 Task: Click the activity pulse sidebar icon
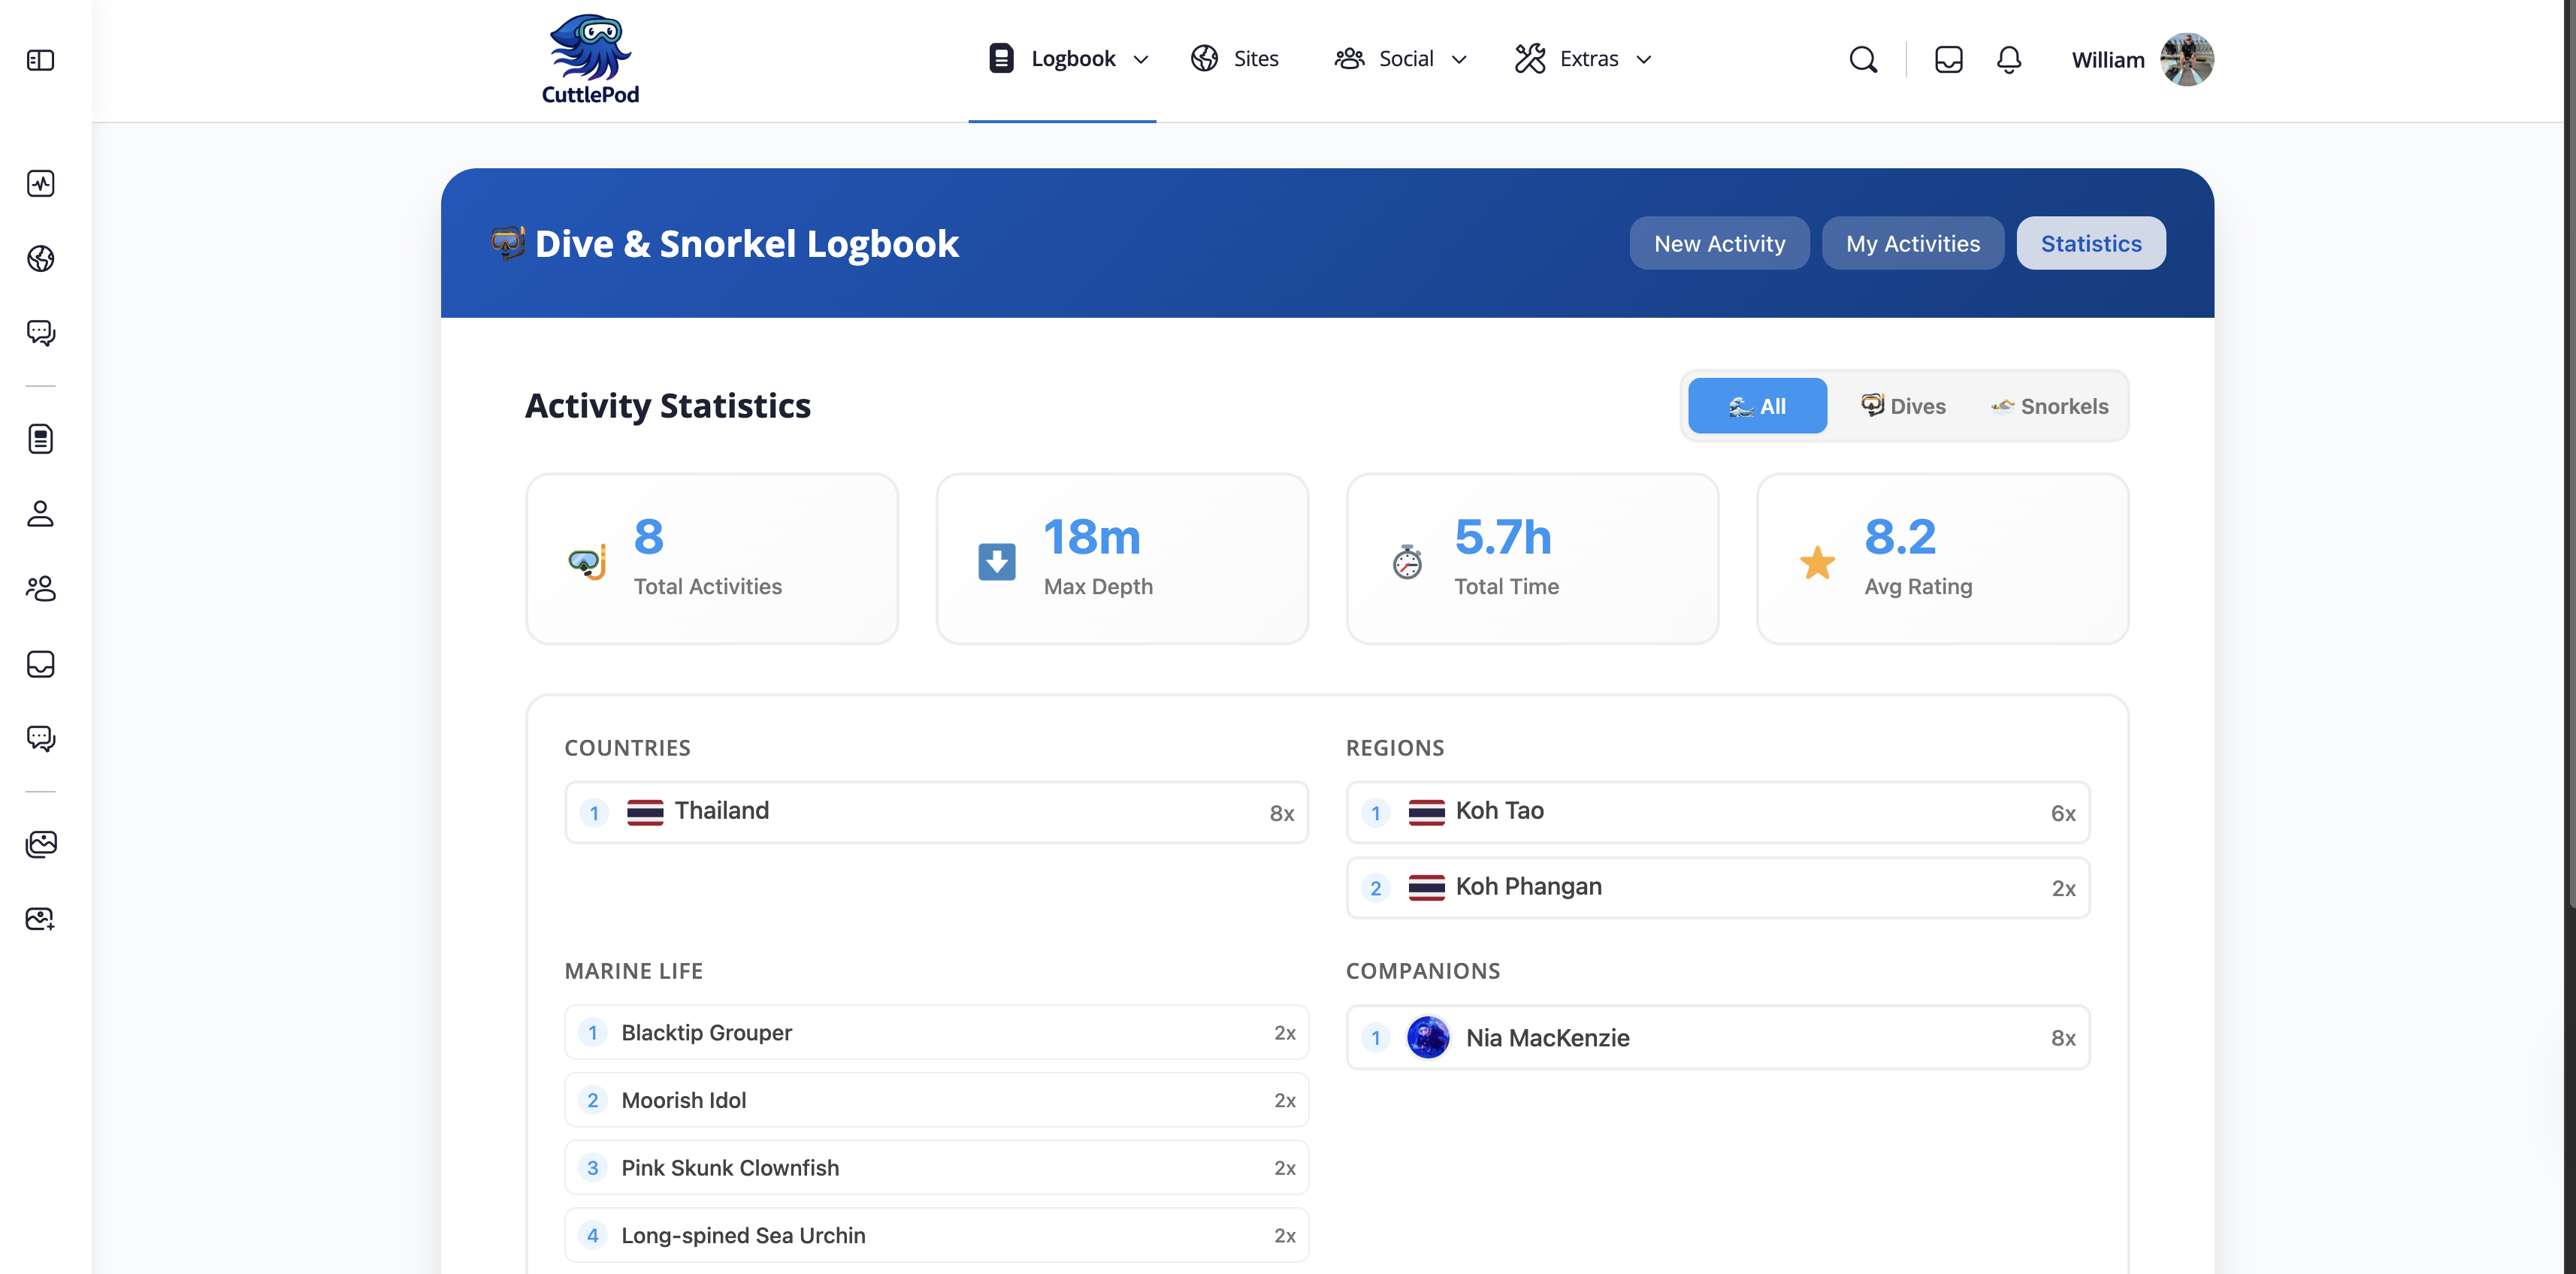(40, 183)
